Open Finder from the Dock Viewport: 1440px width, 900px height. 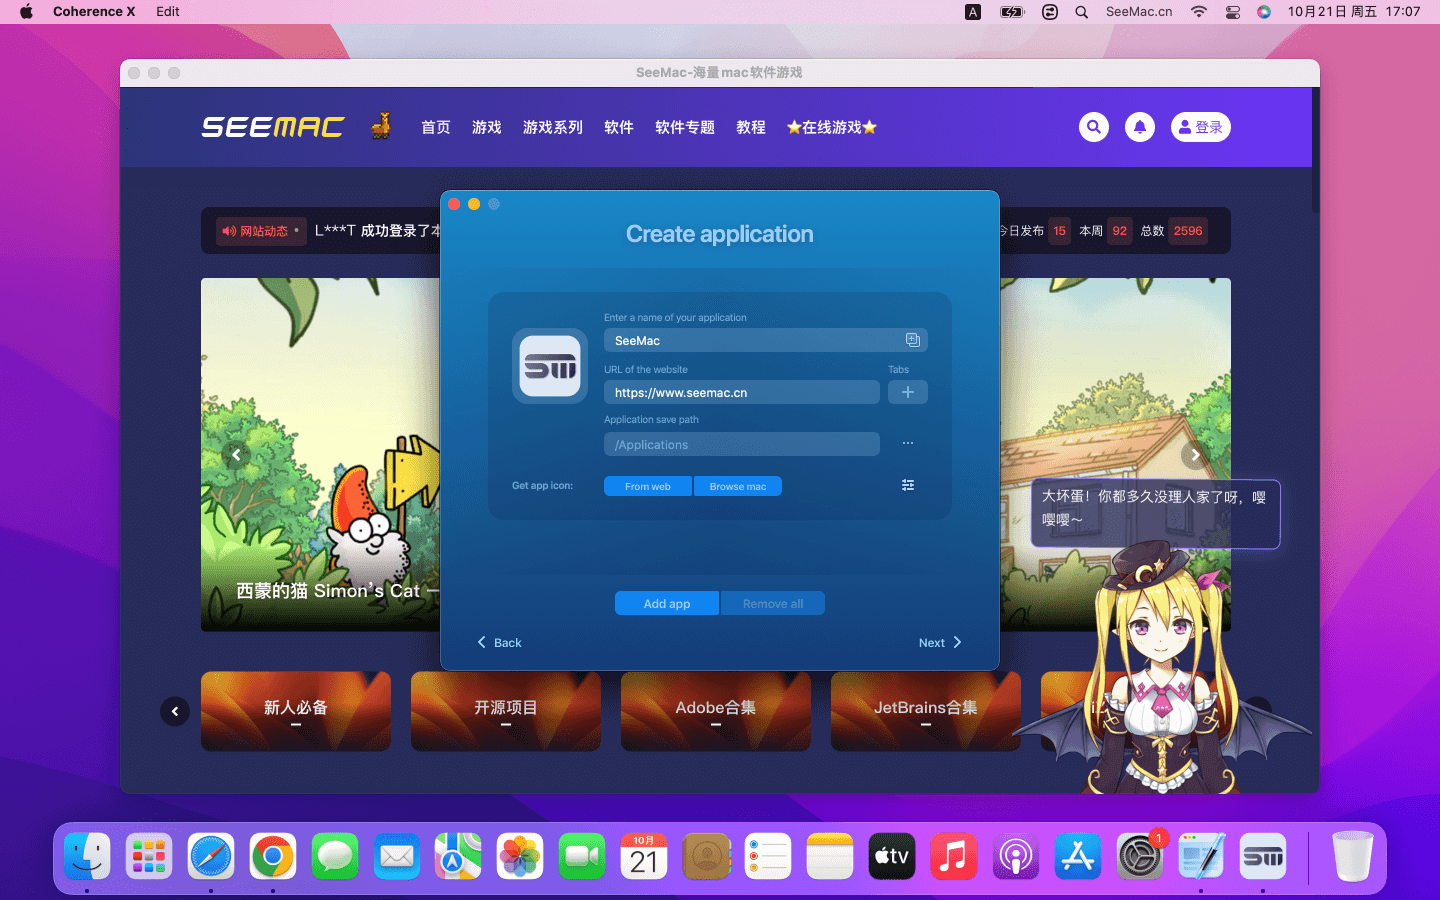pyautogui.click(x=87, y=857)
